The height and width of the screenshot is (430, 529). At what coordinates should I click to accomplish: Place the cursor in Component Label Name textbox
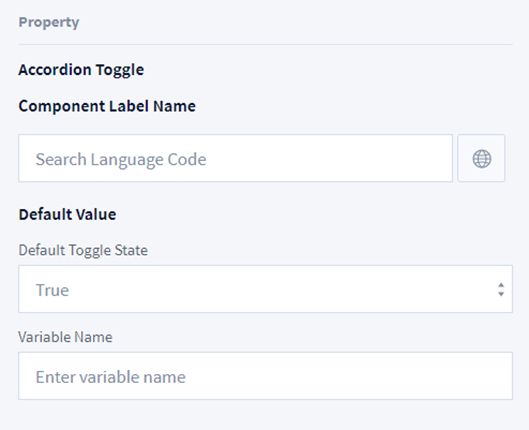235,158
